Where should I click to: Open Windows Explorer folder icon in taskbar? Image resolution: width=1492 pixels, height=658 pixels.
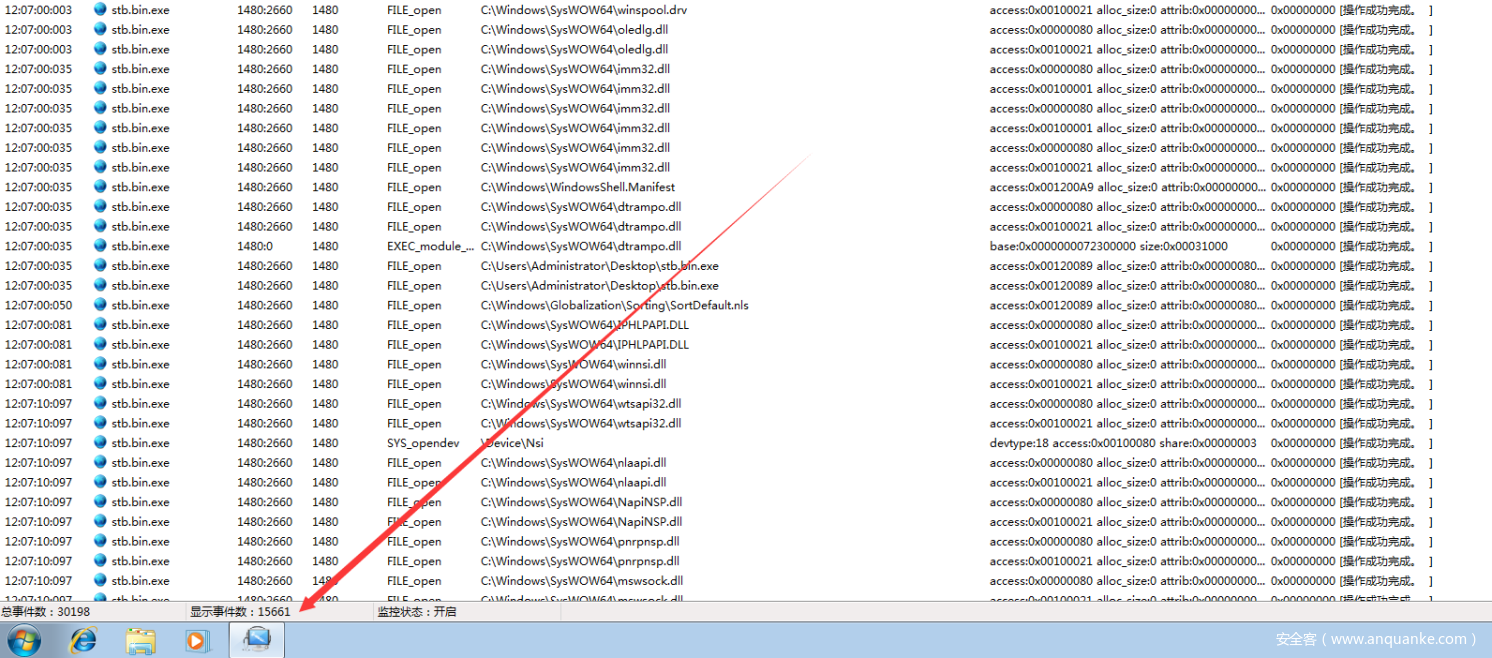coord(141,640)
